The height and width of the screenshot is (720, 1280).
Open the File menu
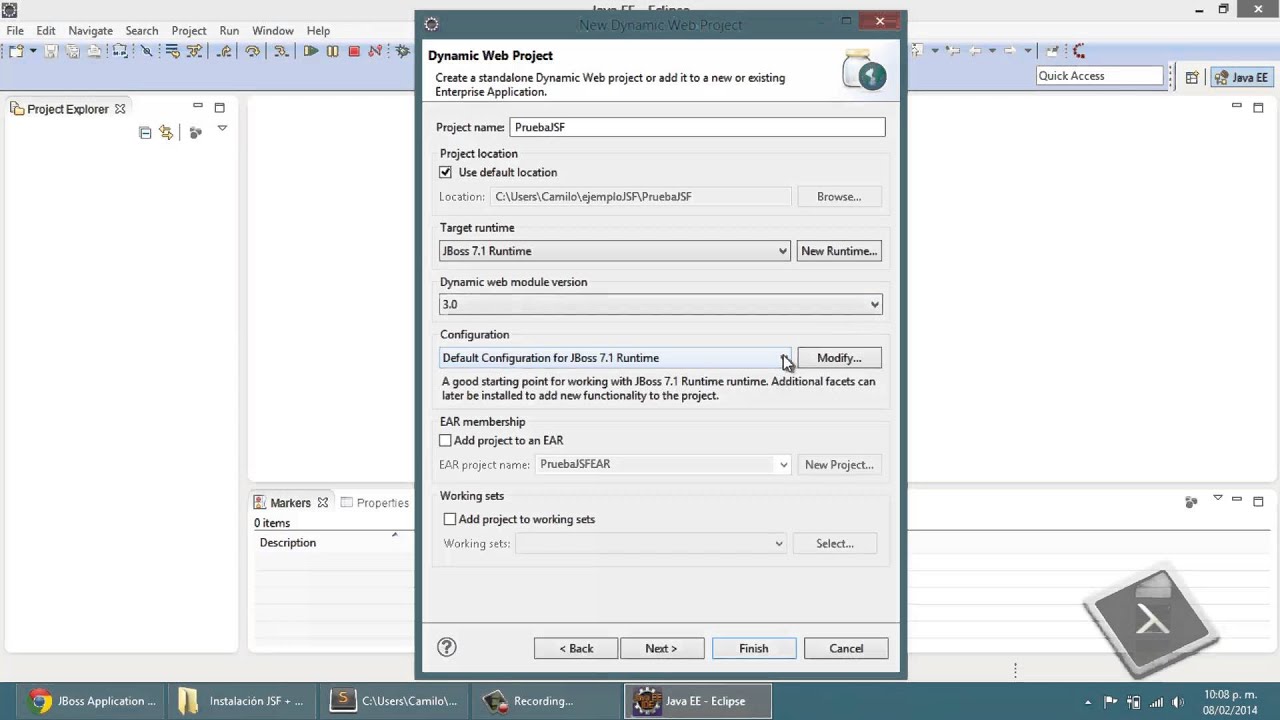15,31
